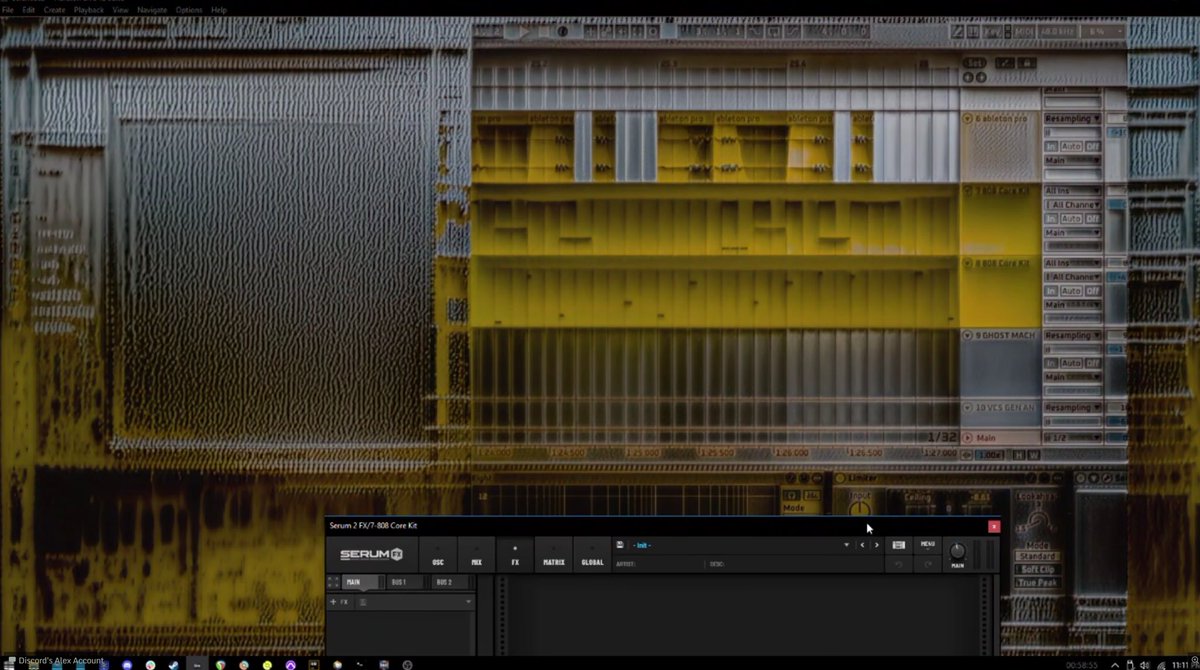
Task: Select Standard mode in the Limiter
Action: (x=1037, y=556)
